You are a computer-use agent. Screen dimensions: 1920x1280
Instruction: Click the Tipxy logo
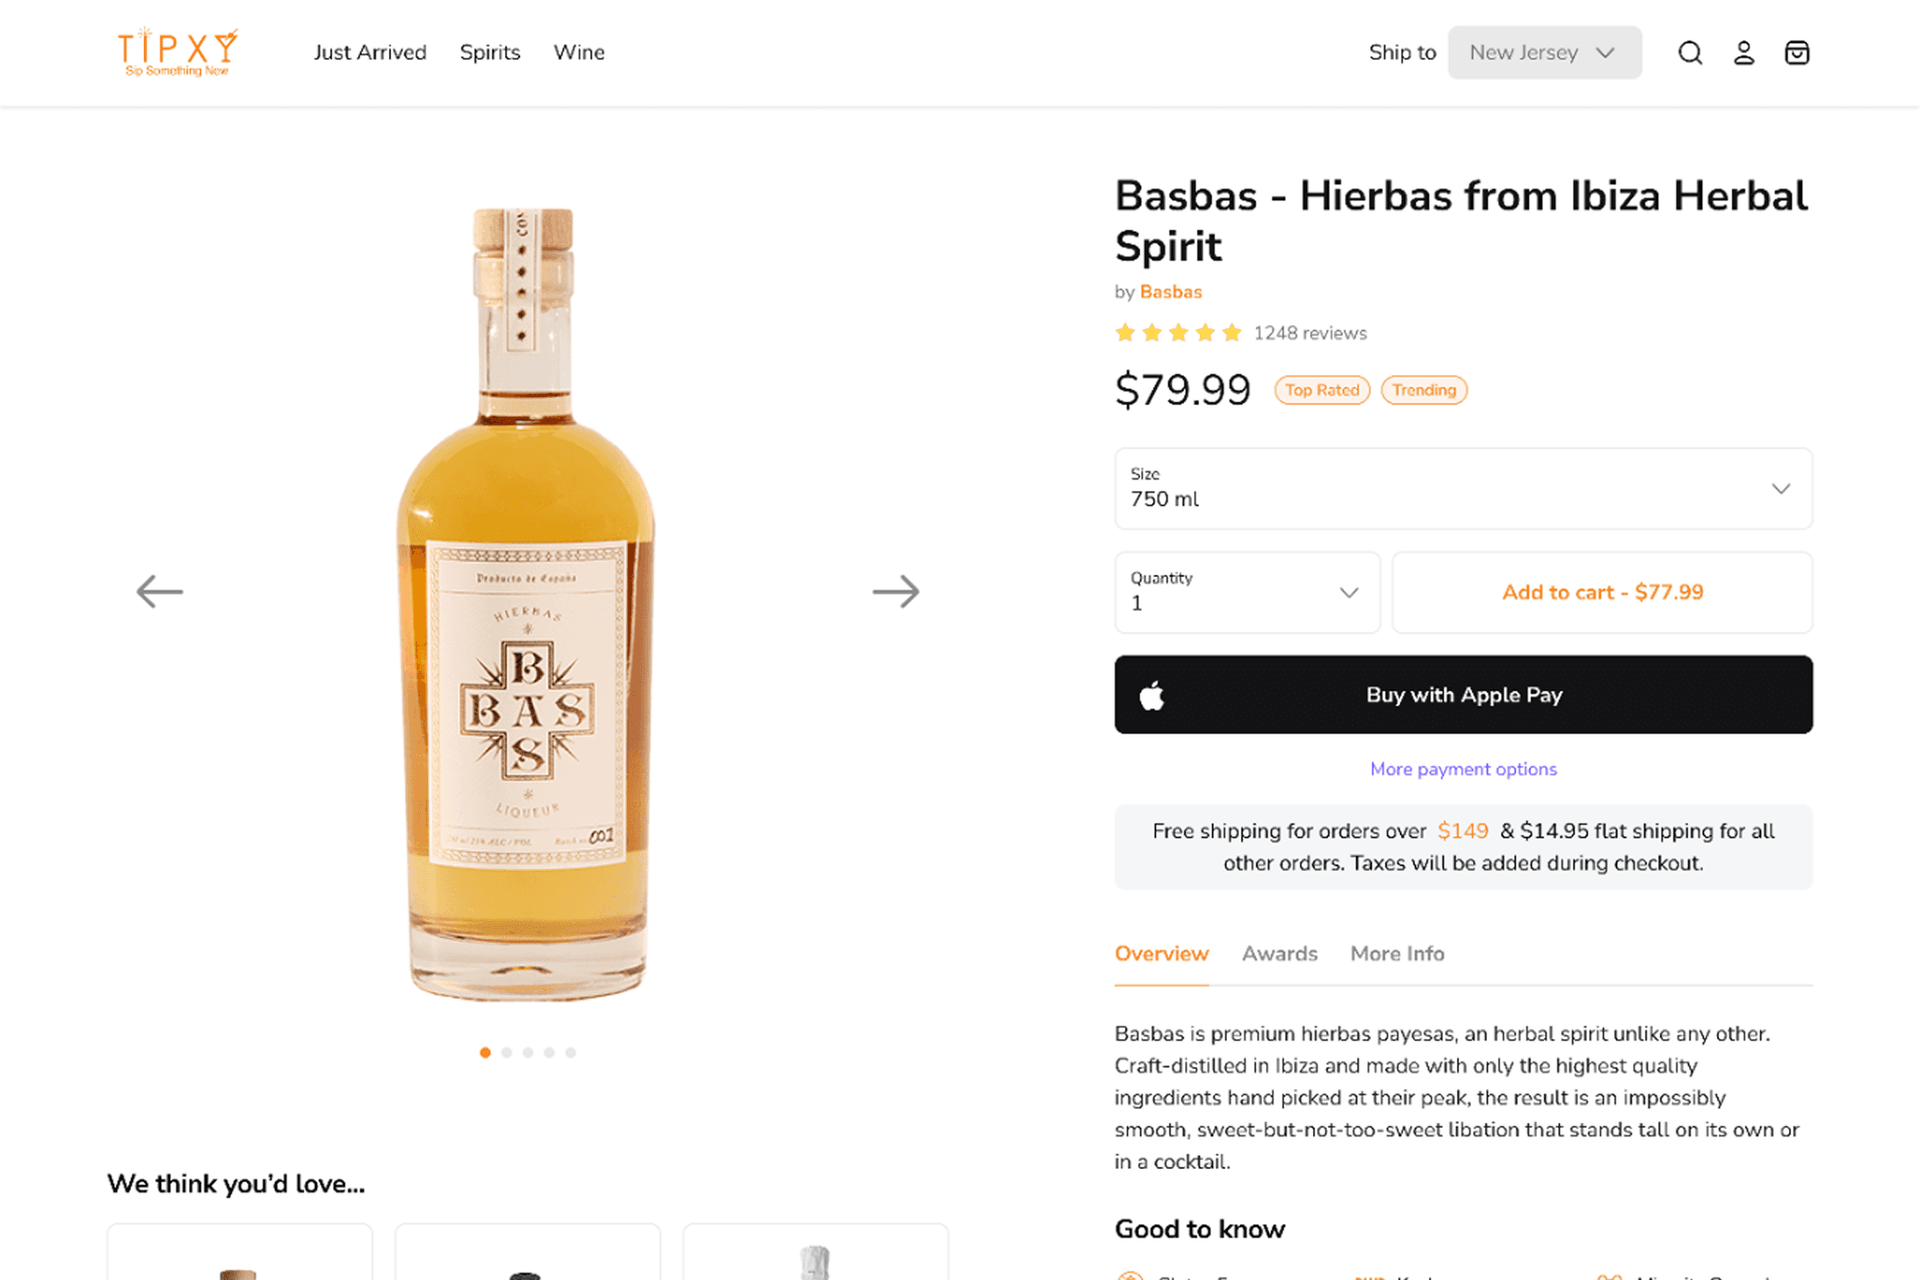coord(178,52)
